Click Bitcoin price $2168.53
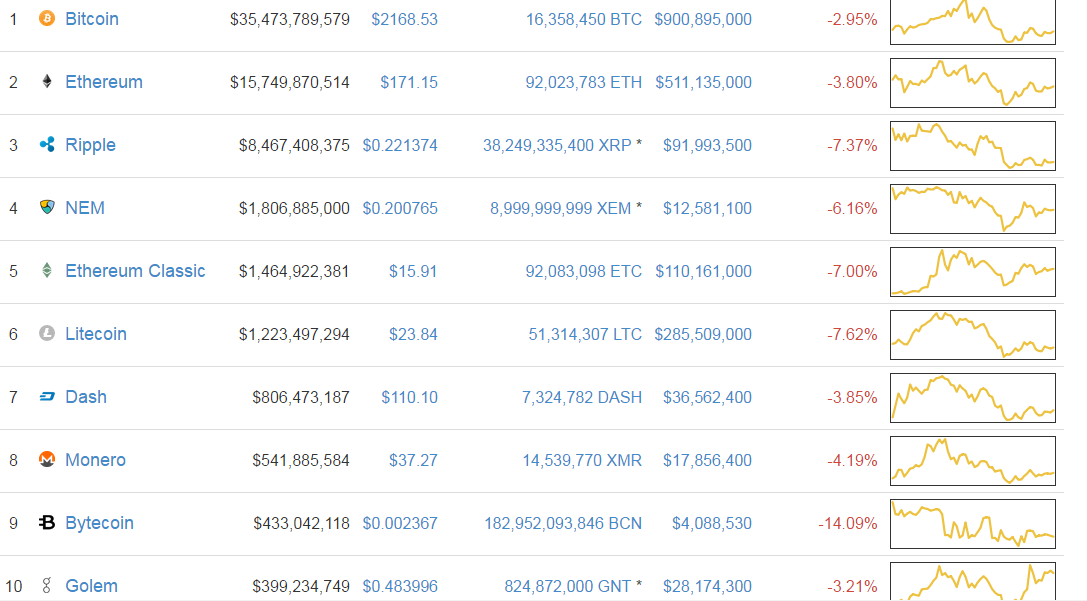 pos(404,19)
